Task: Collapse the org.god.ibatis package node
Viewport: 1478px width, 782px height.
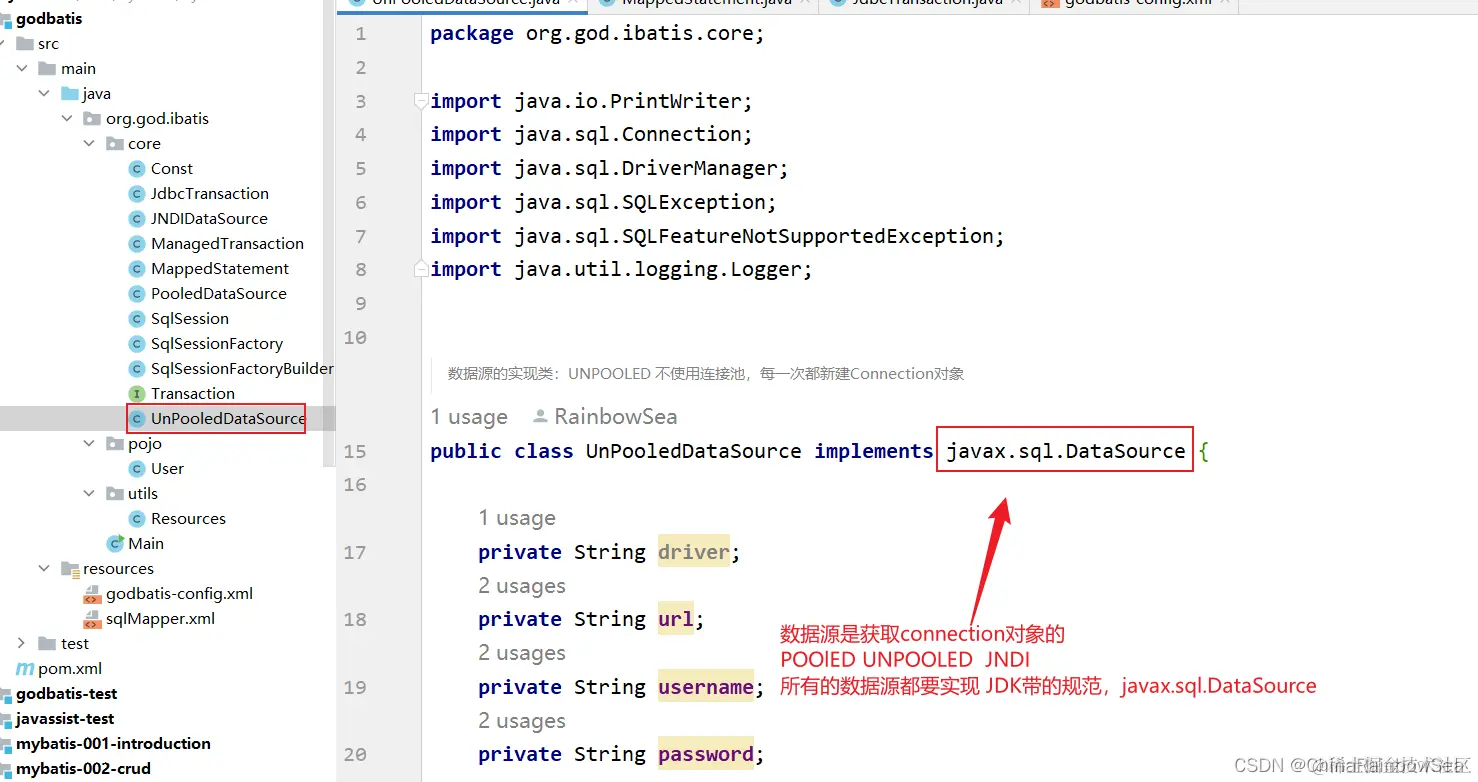Action: click(x=67, y=119)
